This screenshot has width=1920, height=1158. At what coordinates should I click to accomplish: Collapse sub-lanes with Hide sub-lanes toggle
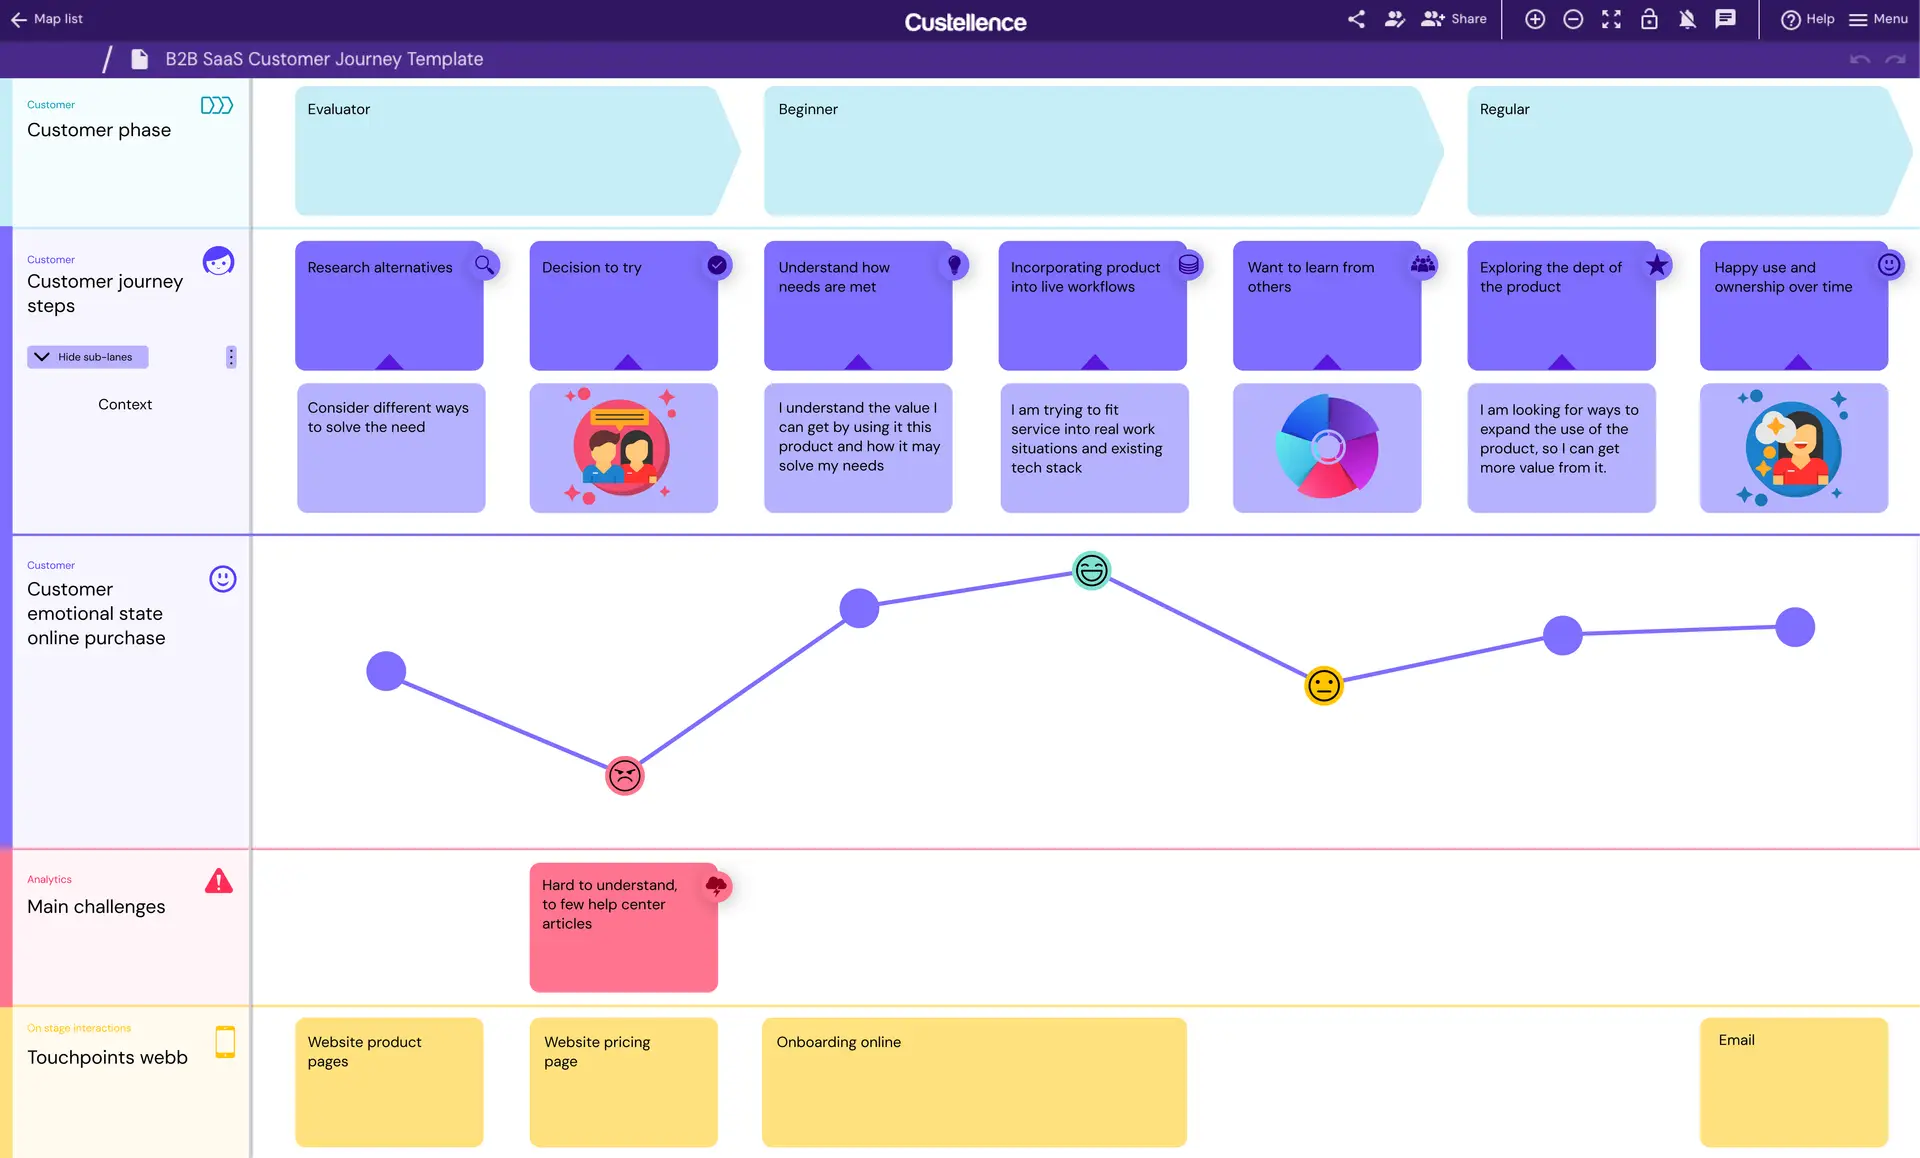click(x=87, y=357)
